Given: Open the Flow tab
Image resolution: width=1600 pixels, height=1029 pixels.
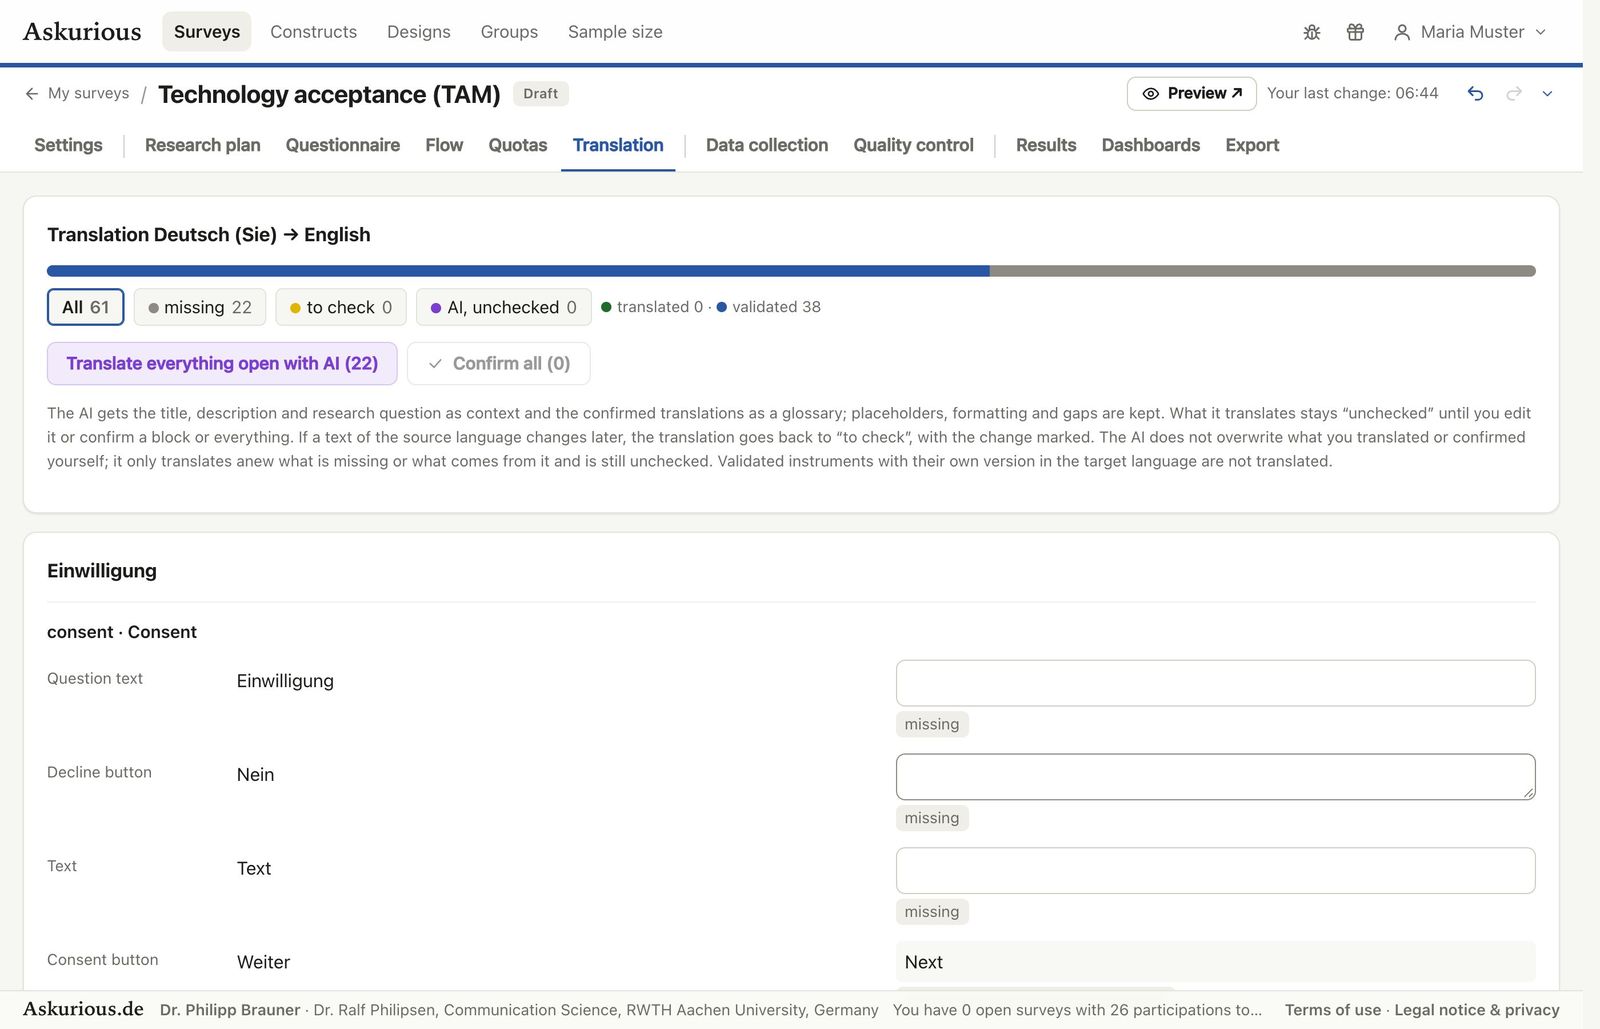Looking at the screenshot, I should point(444,145).
